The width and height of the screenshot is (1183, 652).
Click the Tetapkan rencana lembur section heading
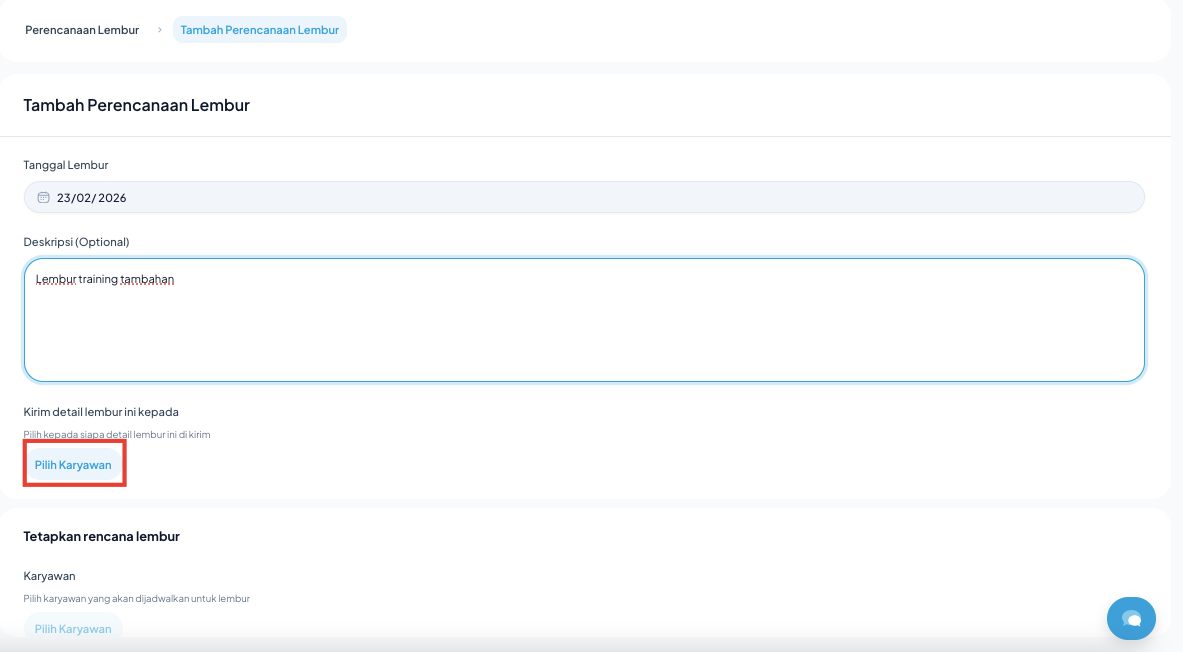click(101, 536)
